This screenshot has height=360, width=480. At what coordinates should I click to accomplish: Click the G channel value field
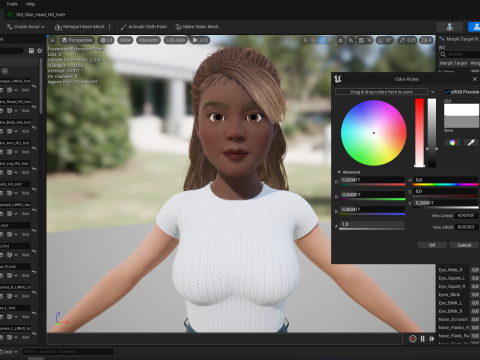point(372,195)
